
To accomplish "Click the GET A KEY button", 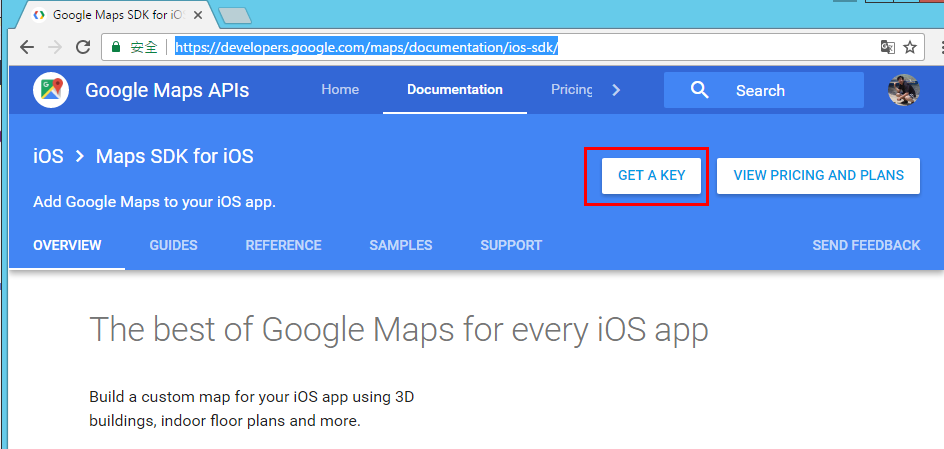I will click(x=651, y=176).
